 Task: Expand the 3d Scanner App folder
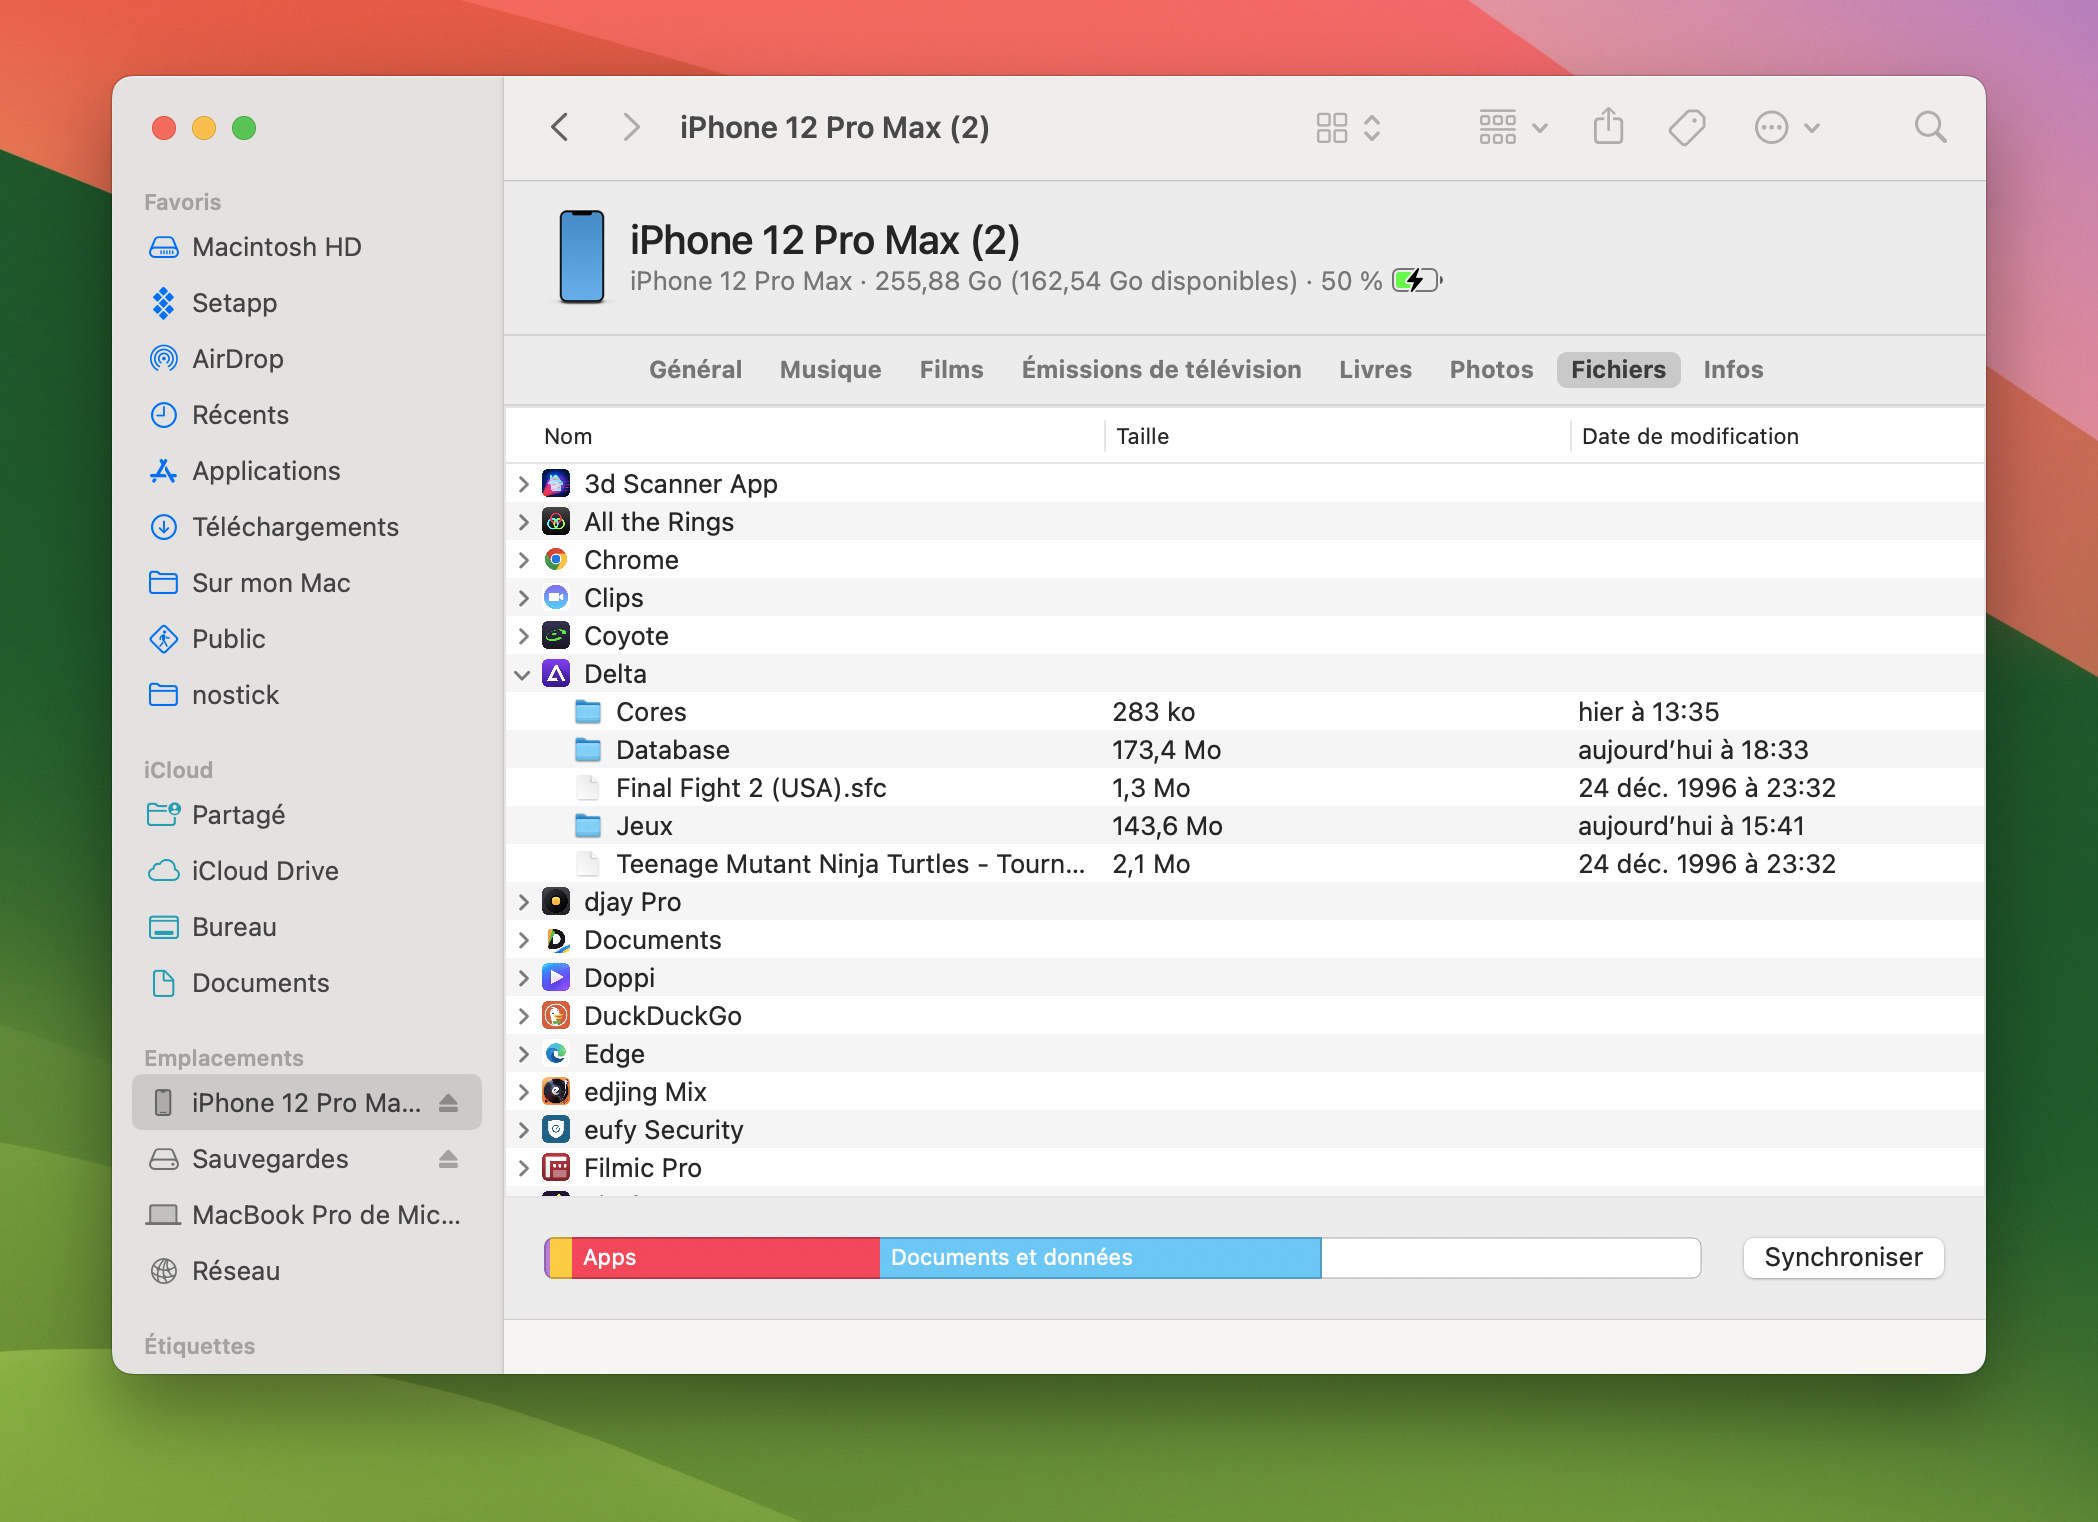[x=520, y=484]
